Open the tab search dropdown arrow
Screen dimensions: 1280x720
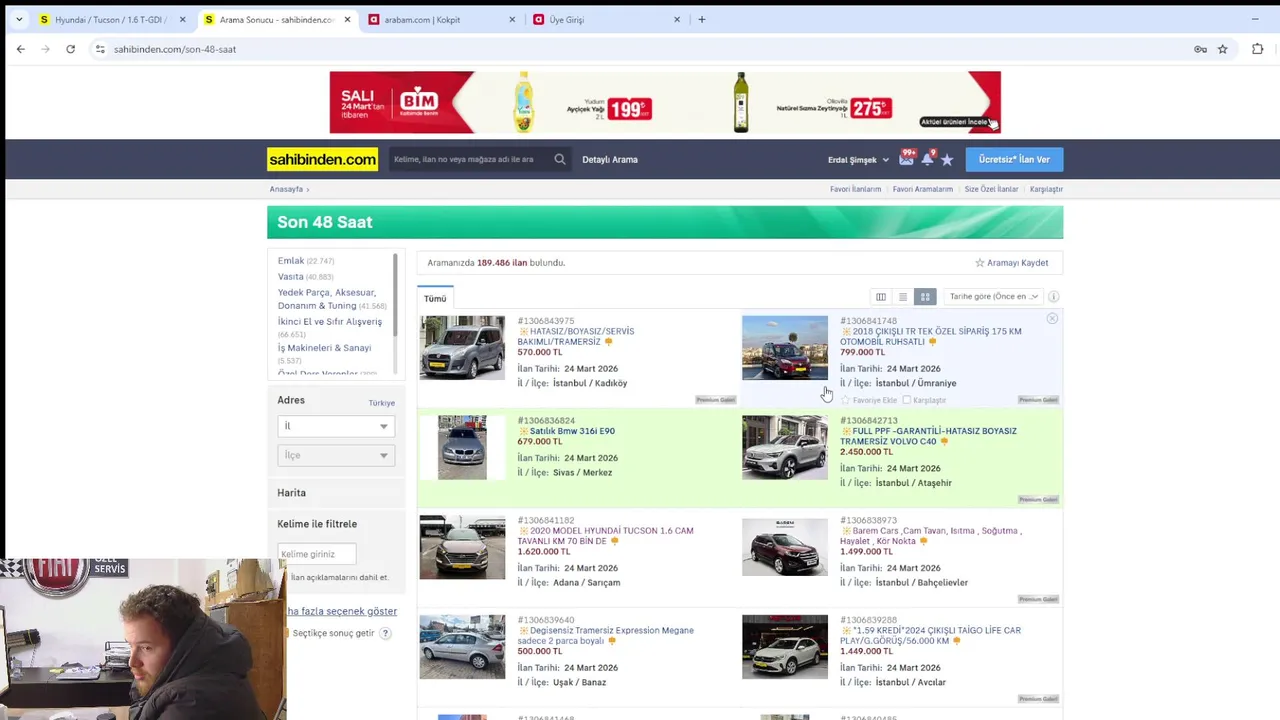(x=19, y=19)
